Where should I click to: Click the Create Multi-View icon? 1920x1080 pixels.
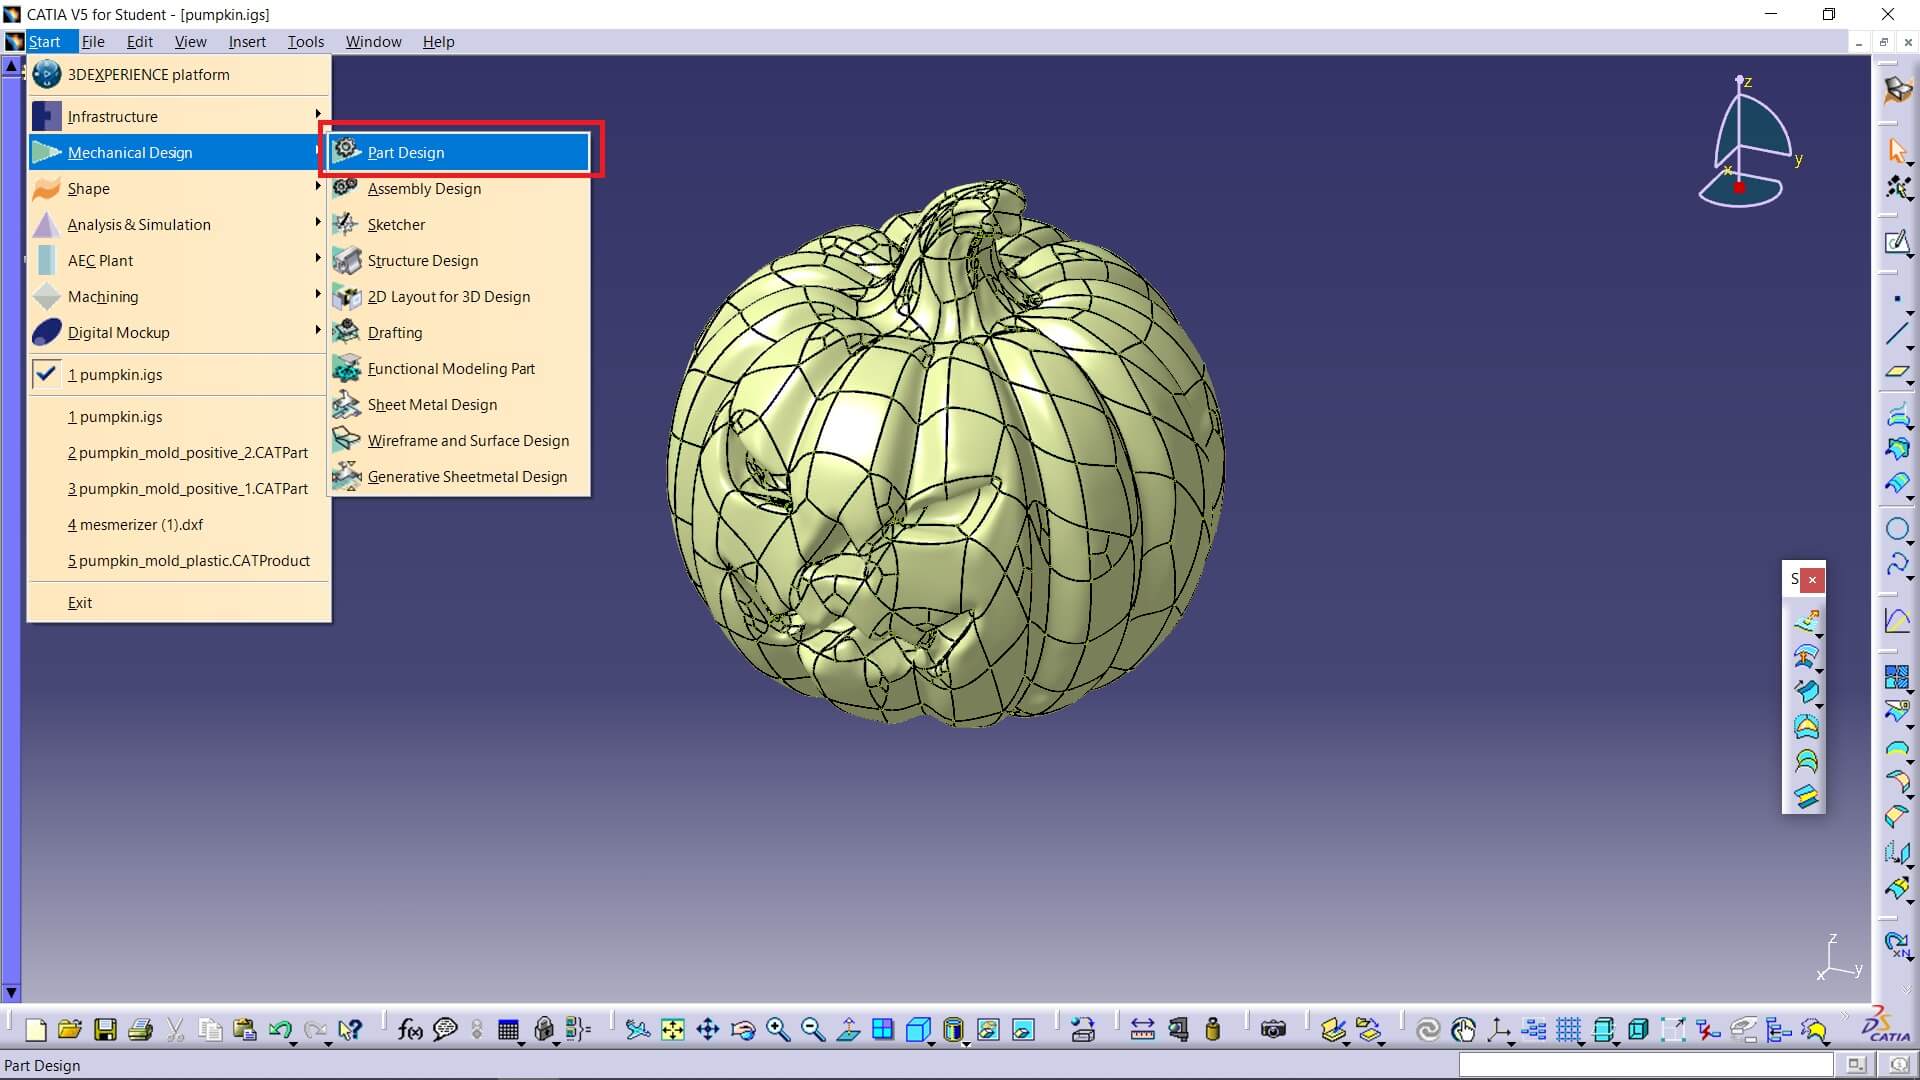882,1029
